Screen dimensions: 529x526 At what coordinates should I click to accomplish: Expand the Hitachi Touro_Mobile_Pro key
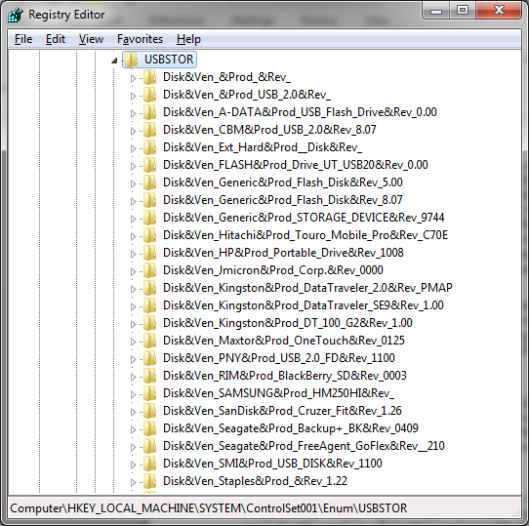click(x=133, y=236)
